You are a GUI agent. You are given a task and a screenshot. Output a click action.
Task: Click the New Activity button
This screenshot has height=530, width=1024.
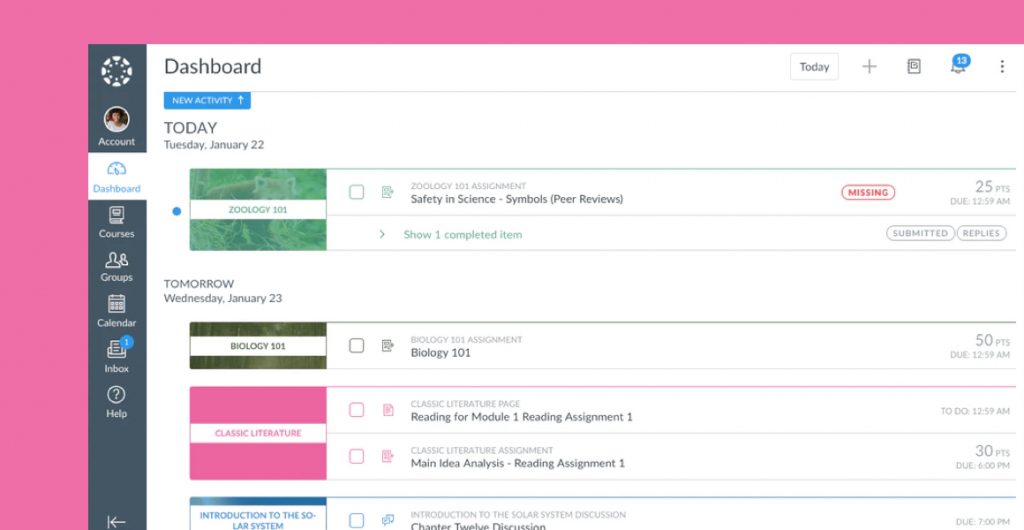point(207,101)
